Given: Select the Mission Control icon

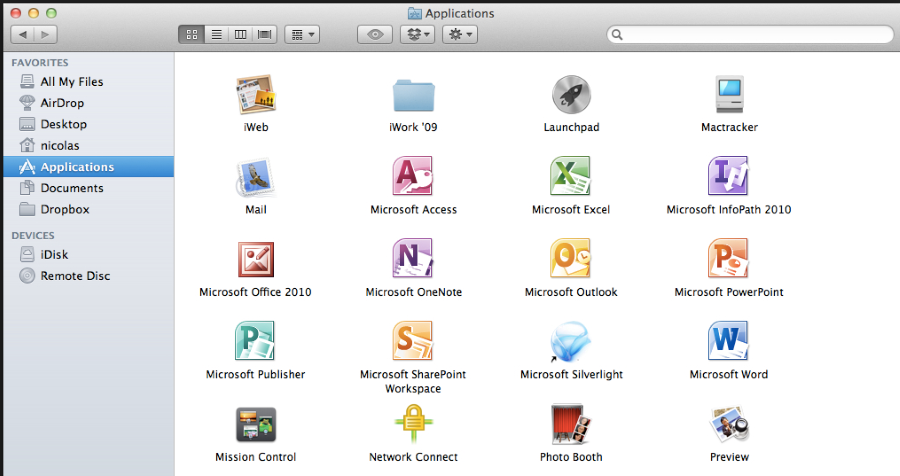Looking at the screenshot, I should [256, 424].
